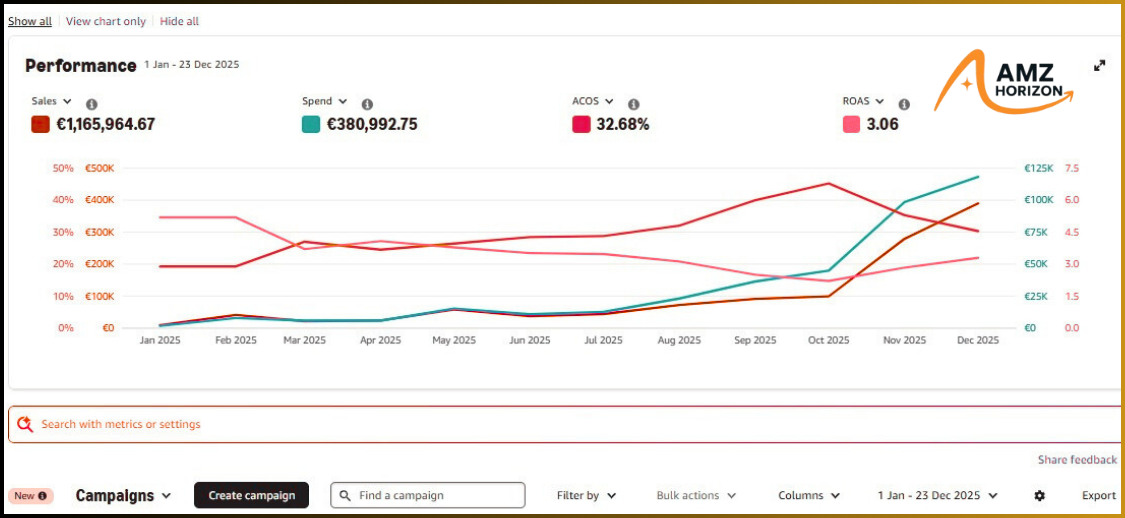The height and width of the screenshot is (518, 1125).
Task: Open the Campaigns menu selector
Action: [x=123, y=496]
